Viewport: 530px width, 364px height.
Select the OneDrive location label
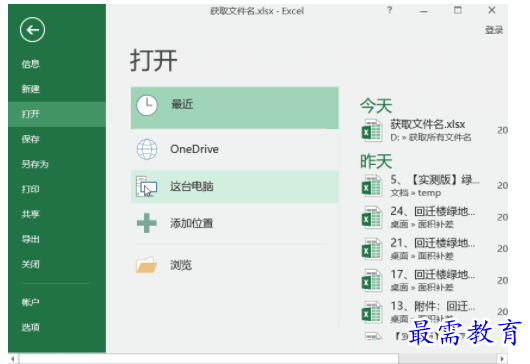194,149
